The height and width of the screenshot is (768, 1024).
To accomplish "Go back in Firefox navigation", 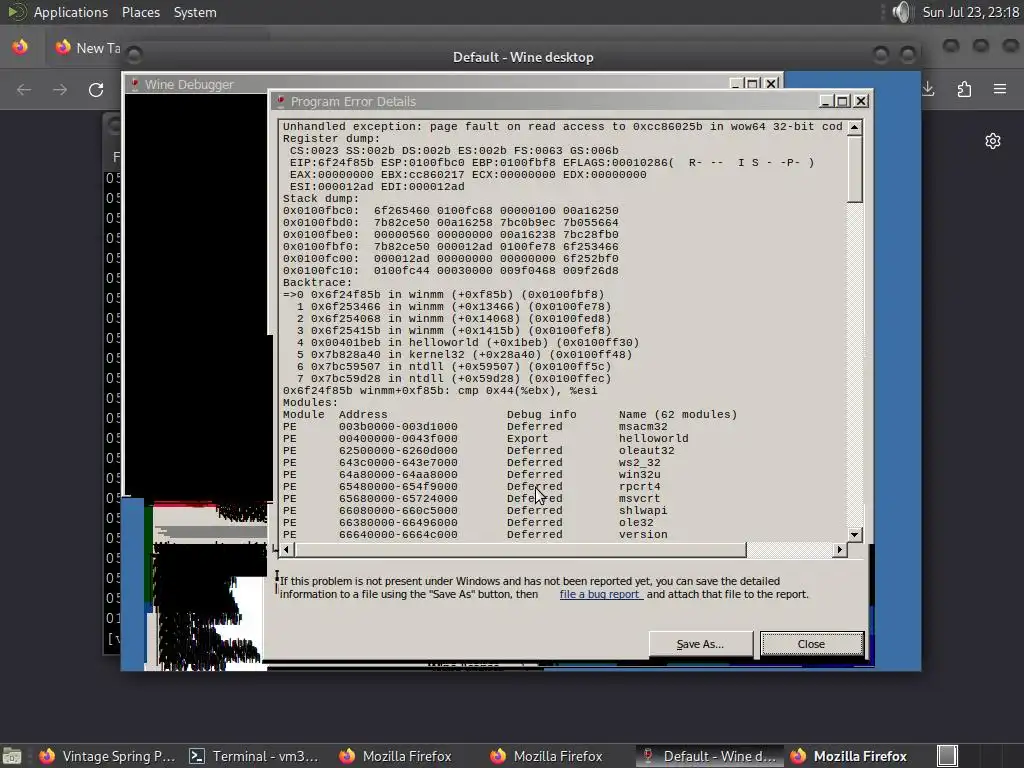I will 24,89.
